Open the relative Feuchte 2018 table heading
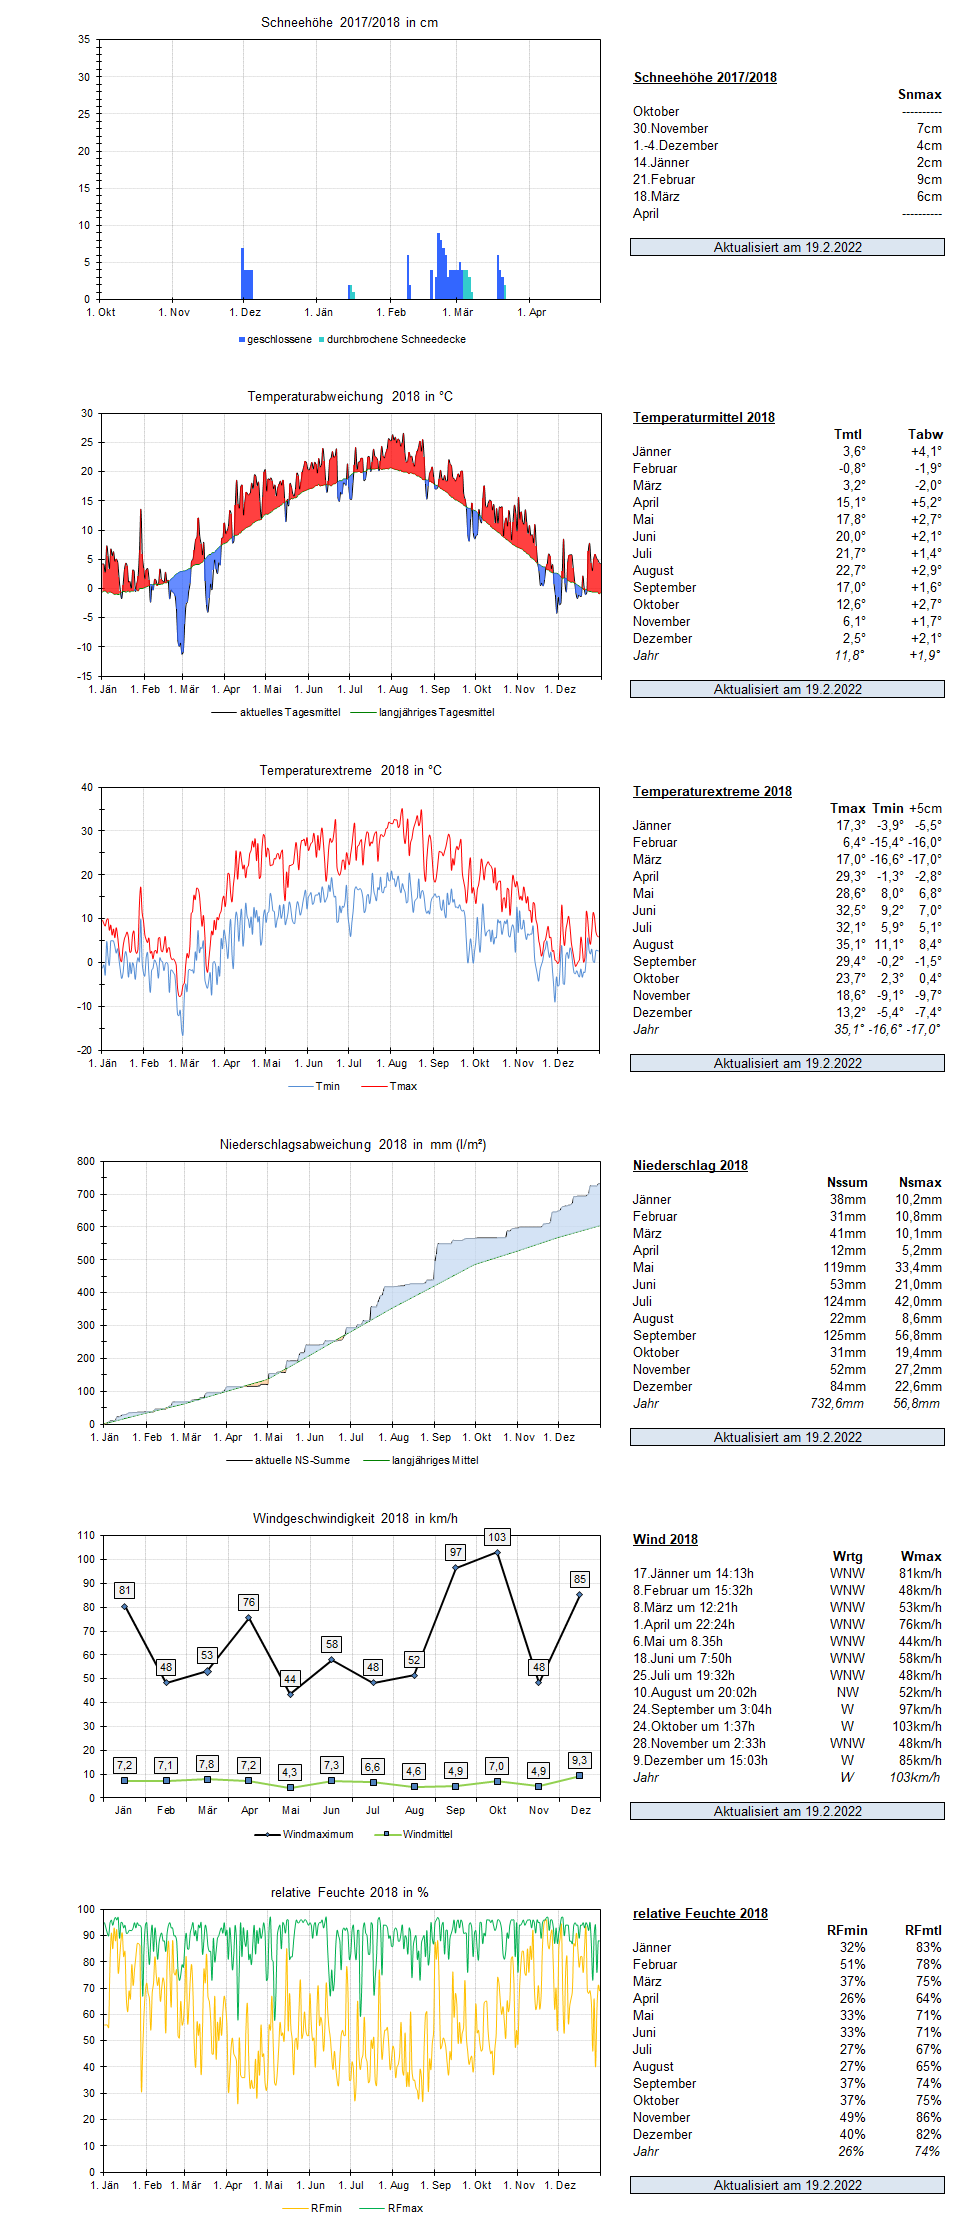This screenshot has height=2228, width=957. (x=700, y=1913)
